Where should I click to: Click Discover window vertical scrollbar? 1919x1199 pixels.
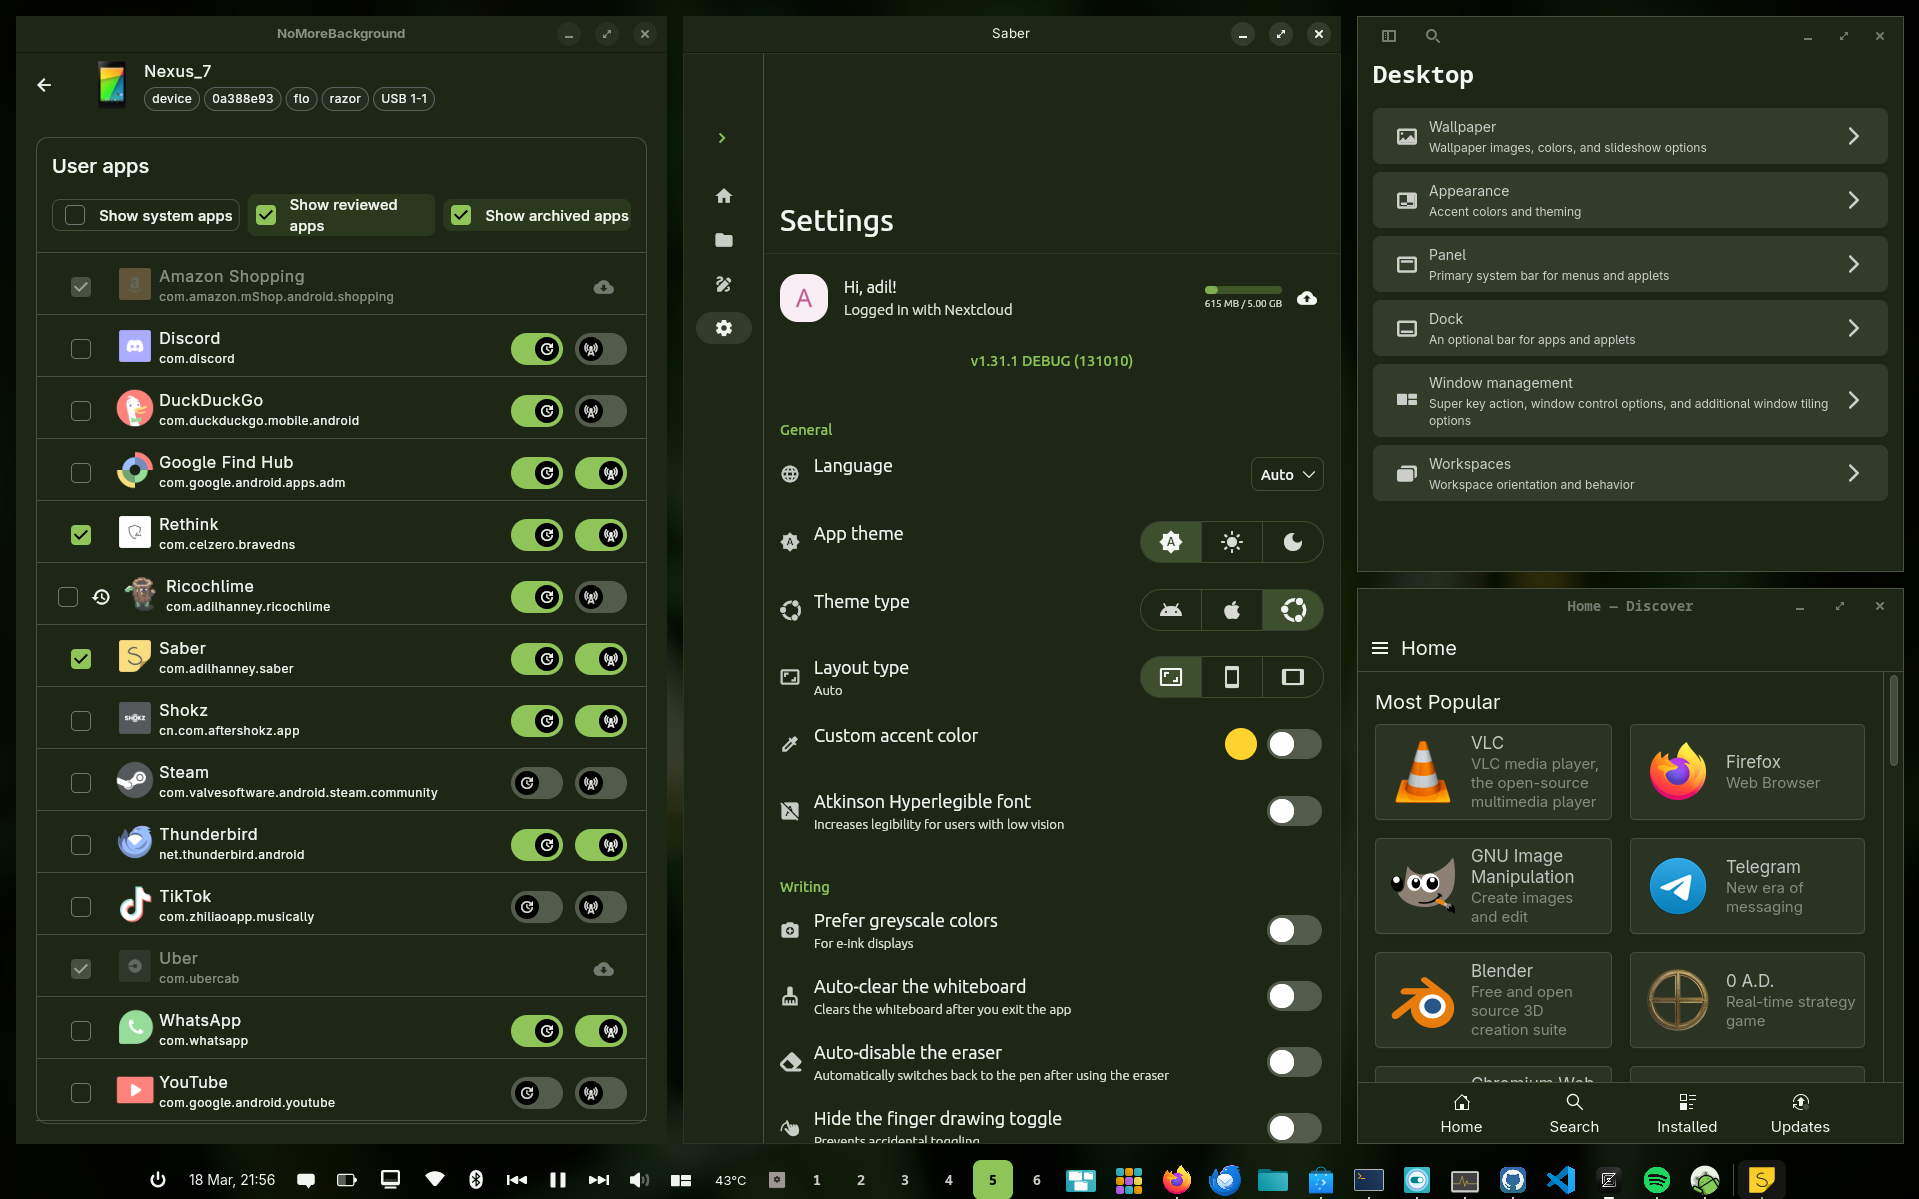click(1893, 720)
